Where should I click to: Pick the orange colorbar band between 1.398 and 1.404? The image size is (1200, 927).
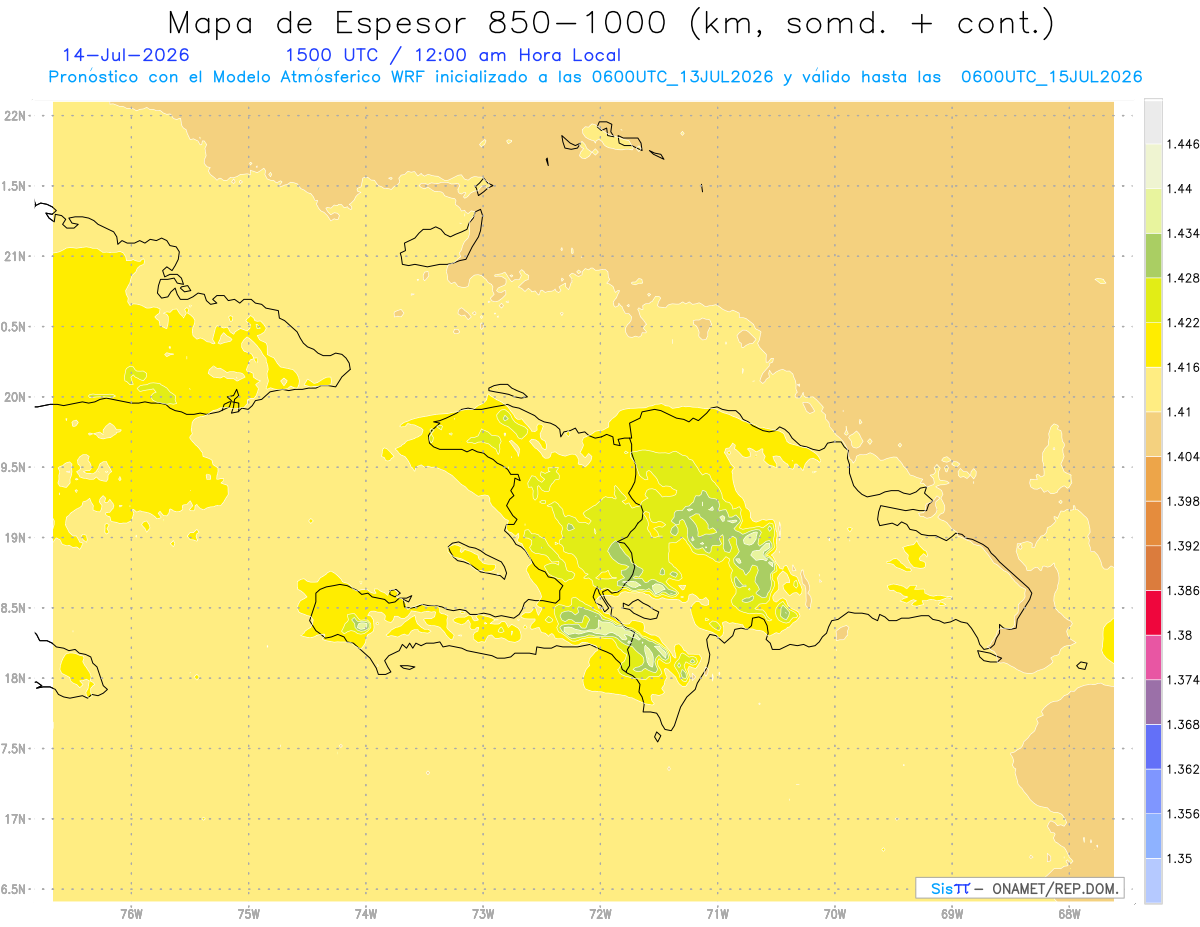pyautogui.click(x=1153, y=479)
